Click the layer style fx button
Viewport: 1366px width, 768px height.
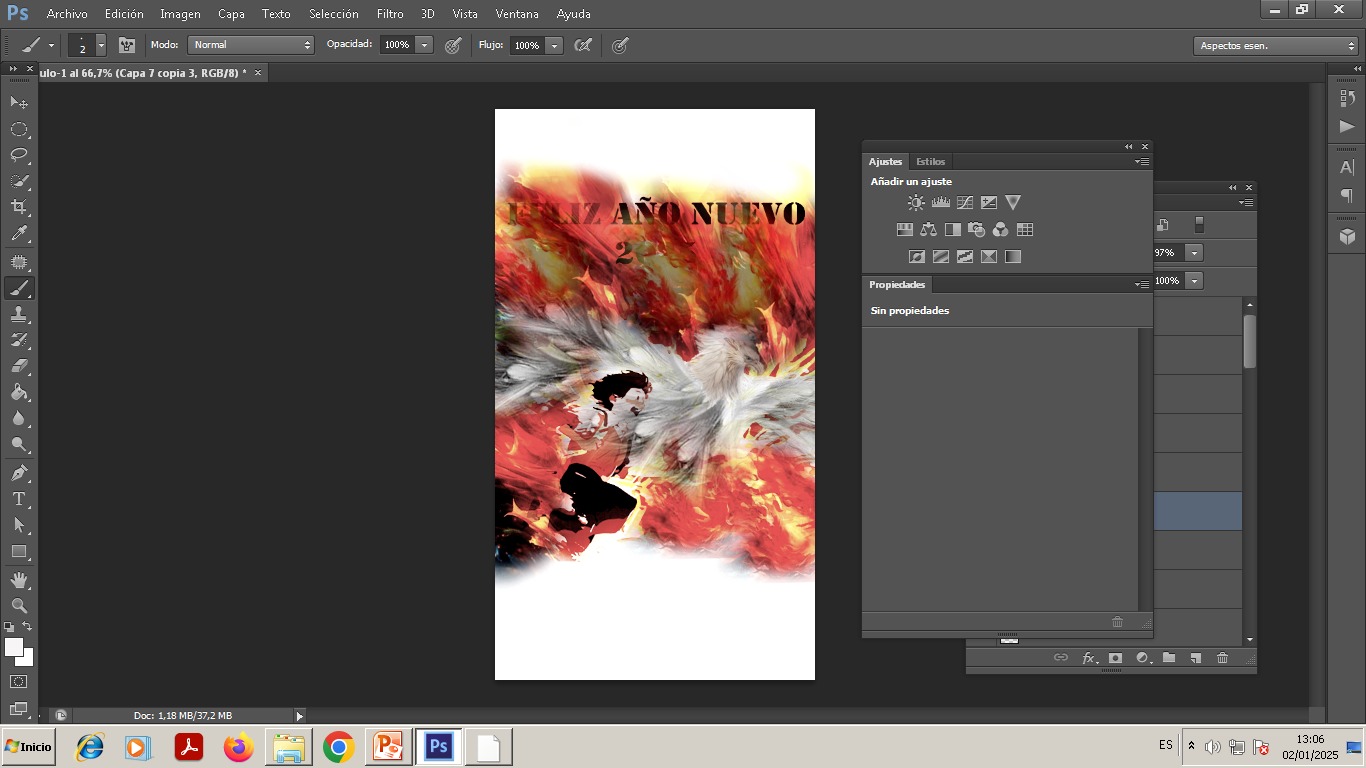click(x=1089, y=658)
